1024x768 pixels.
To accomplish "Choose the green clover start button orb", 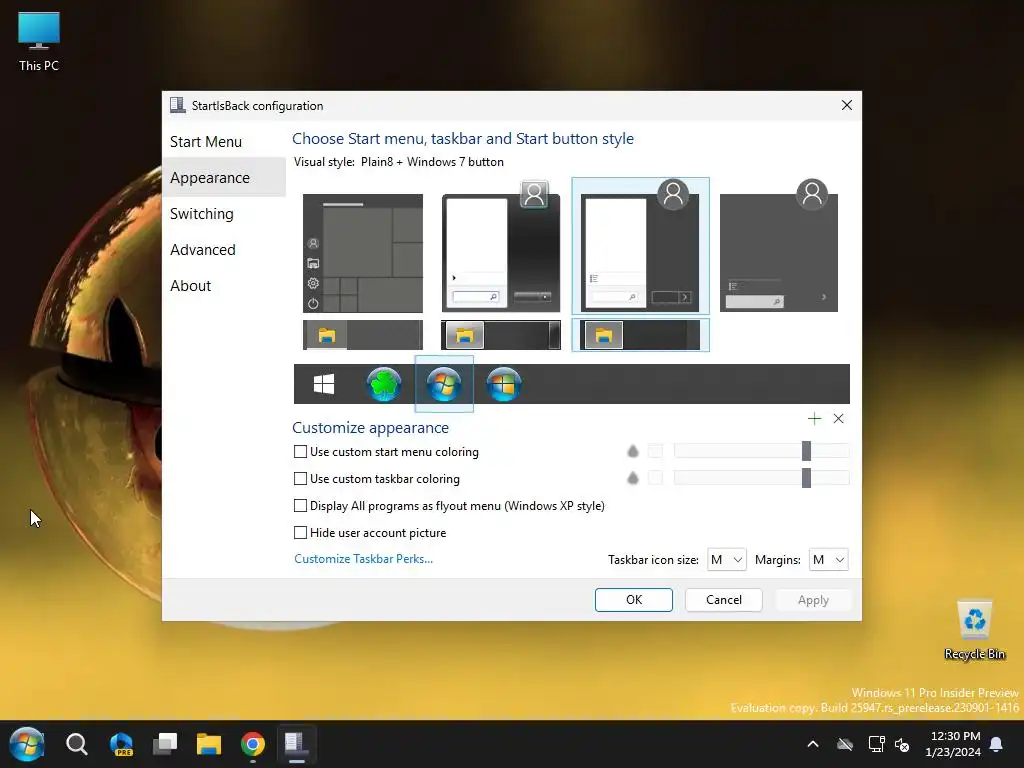I will tap(384, 384).
